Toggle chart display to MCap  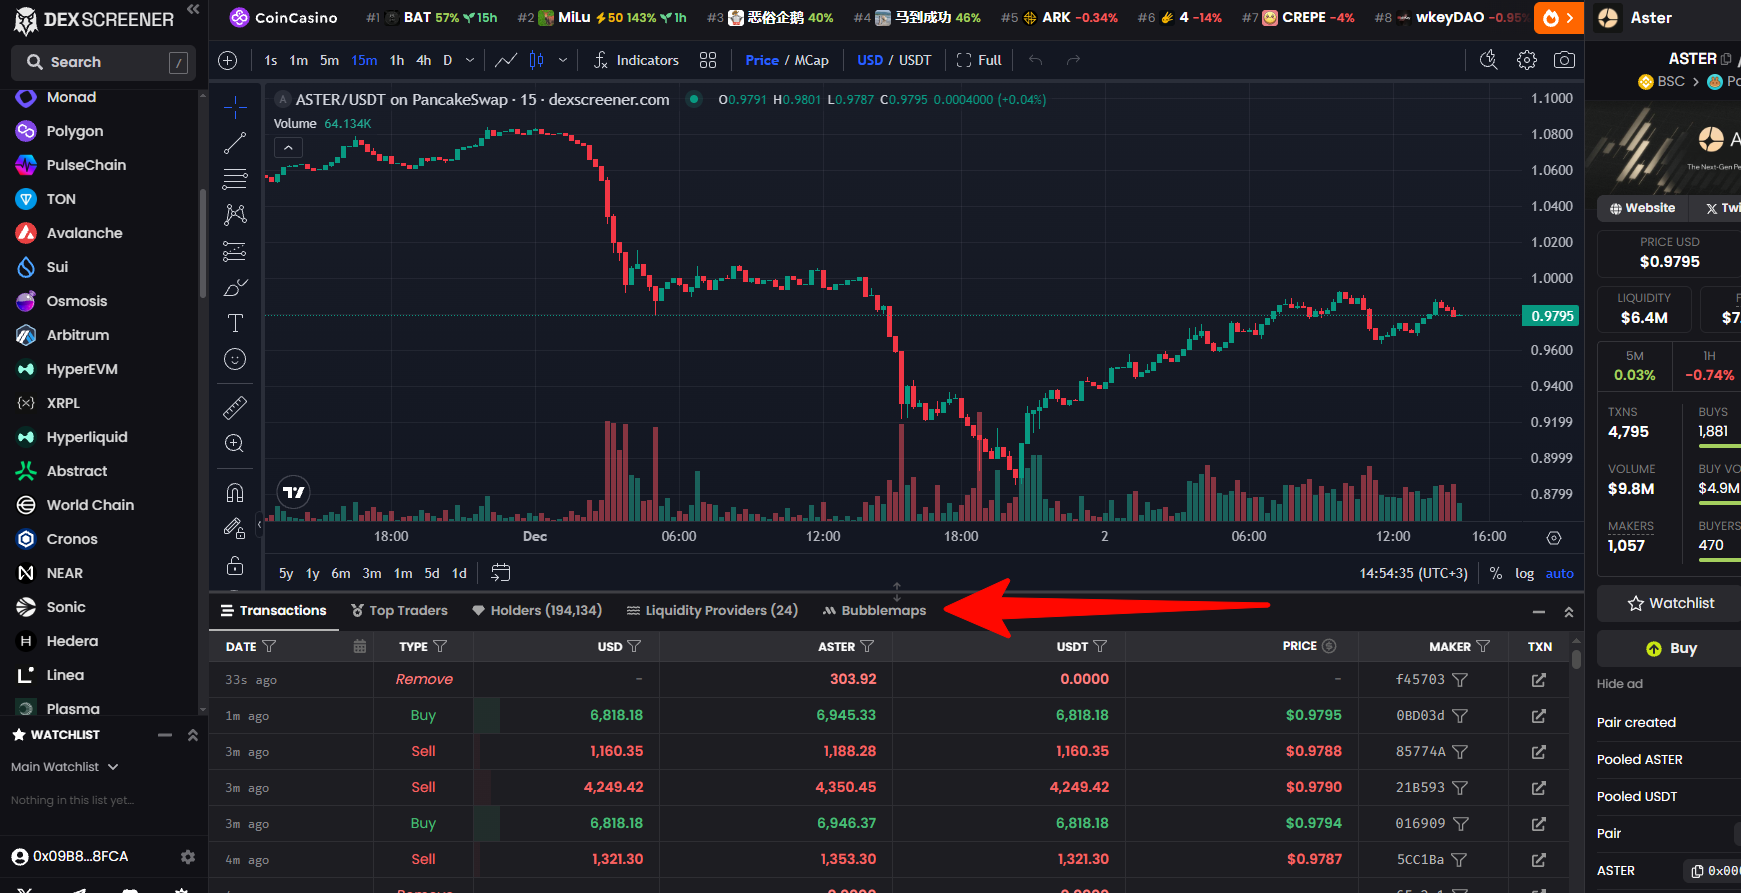point(811,61)
